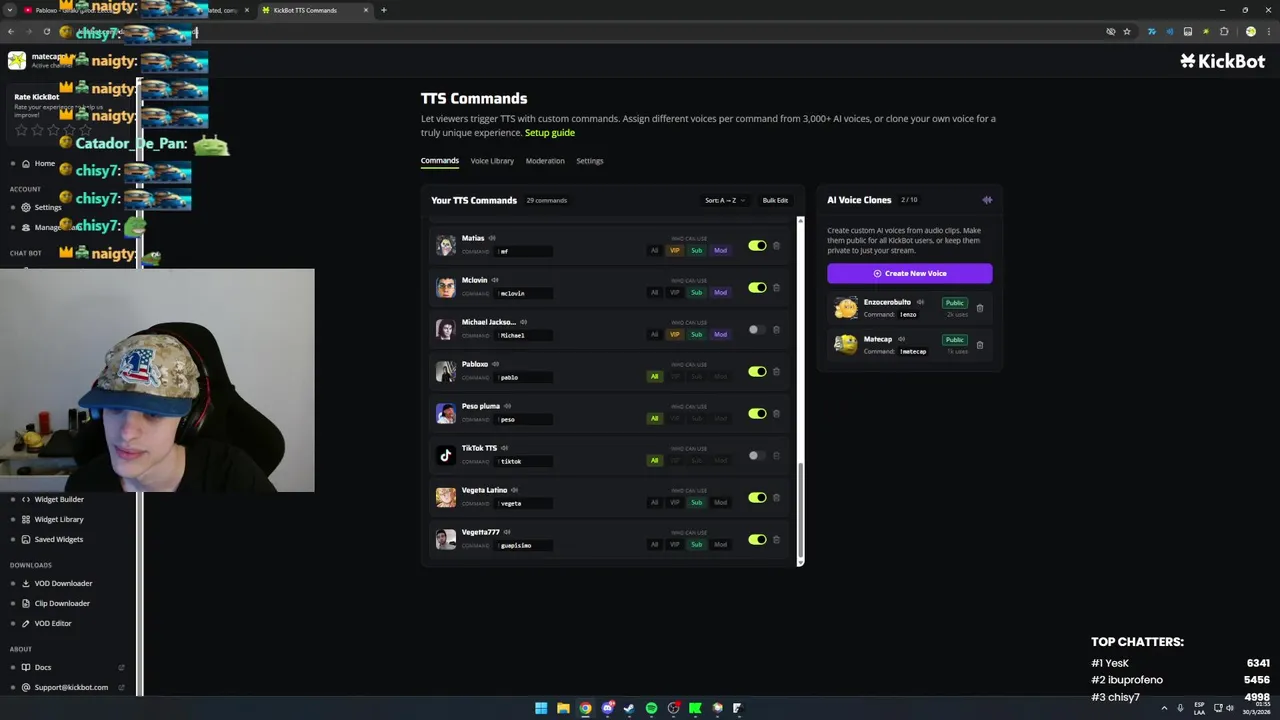Toggle VIP permission for Matias
Image resolution: width=1280 pixels, height=720 pixels.
click(x=675, y=250)
